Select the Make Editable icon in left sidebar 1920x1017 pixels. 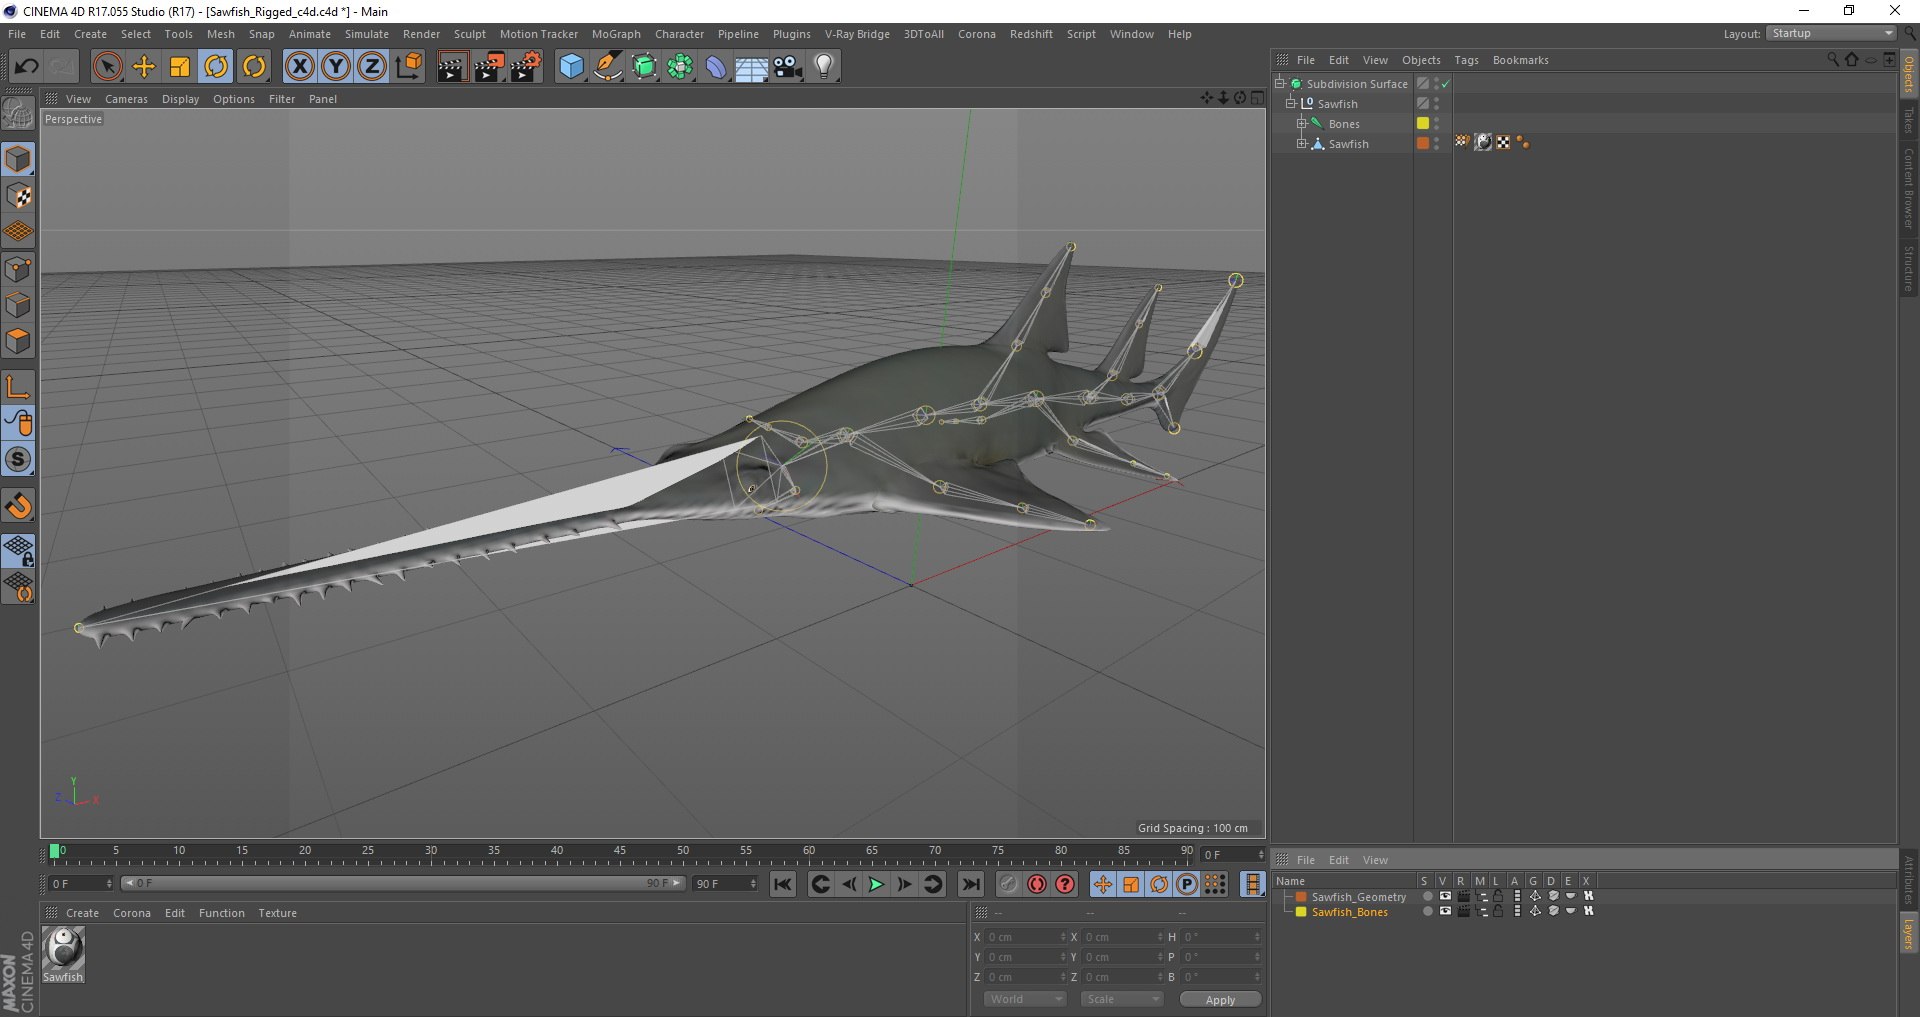tap(19, 114)
